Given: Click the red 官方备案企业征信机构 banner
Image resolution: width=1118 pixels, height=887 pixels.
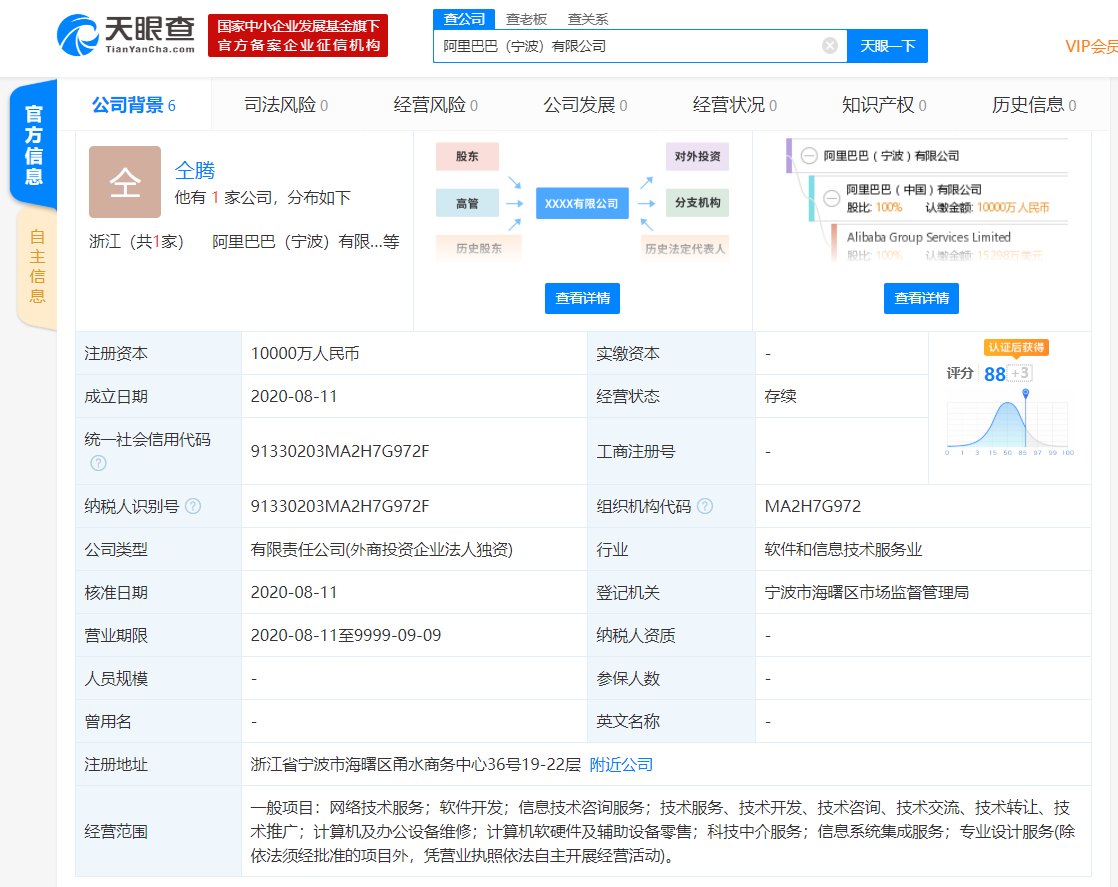Looking at the screenshot, I should pyautogui.click(x=299, y=35).
